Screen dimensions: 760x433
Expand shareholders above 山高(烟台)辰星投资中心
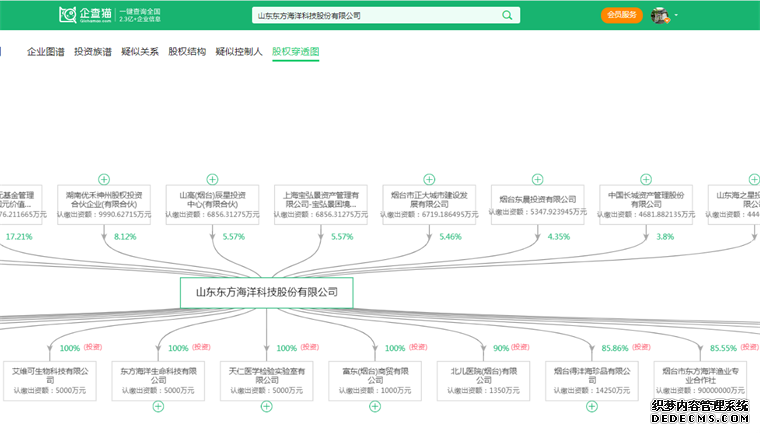click(x=212, y=179)
